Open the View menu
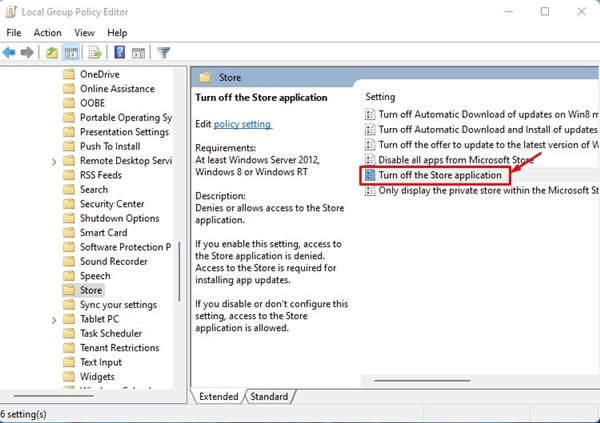This screenshot has width=600, height=423. (x=84, y=33)
